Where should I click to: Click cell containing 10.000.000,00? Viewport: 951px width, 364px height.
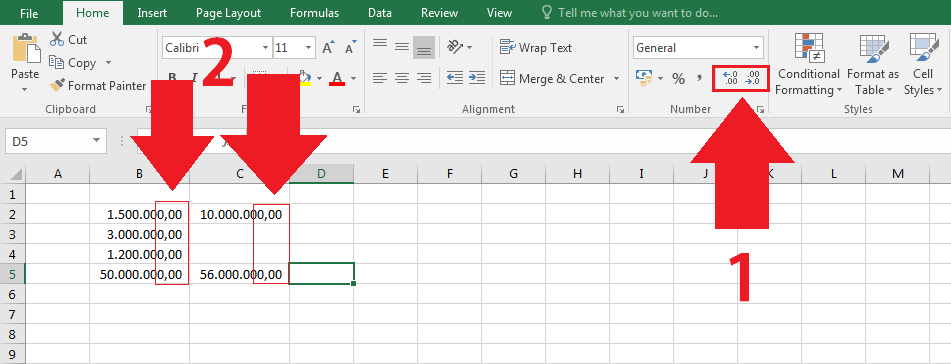pos(240,214)
